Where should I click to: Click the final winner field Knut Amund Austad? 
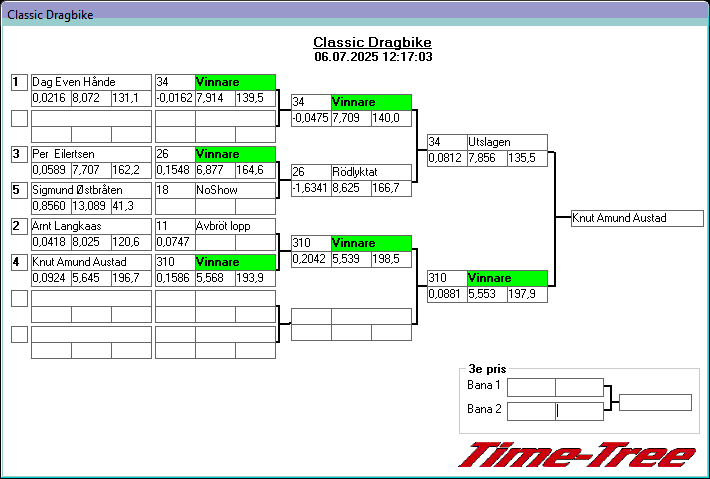(x=638, y=218)
